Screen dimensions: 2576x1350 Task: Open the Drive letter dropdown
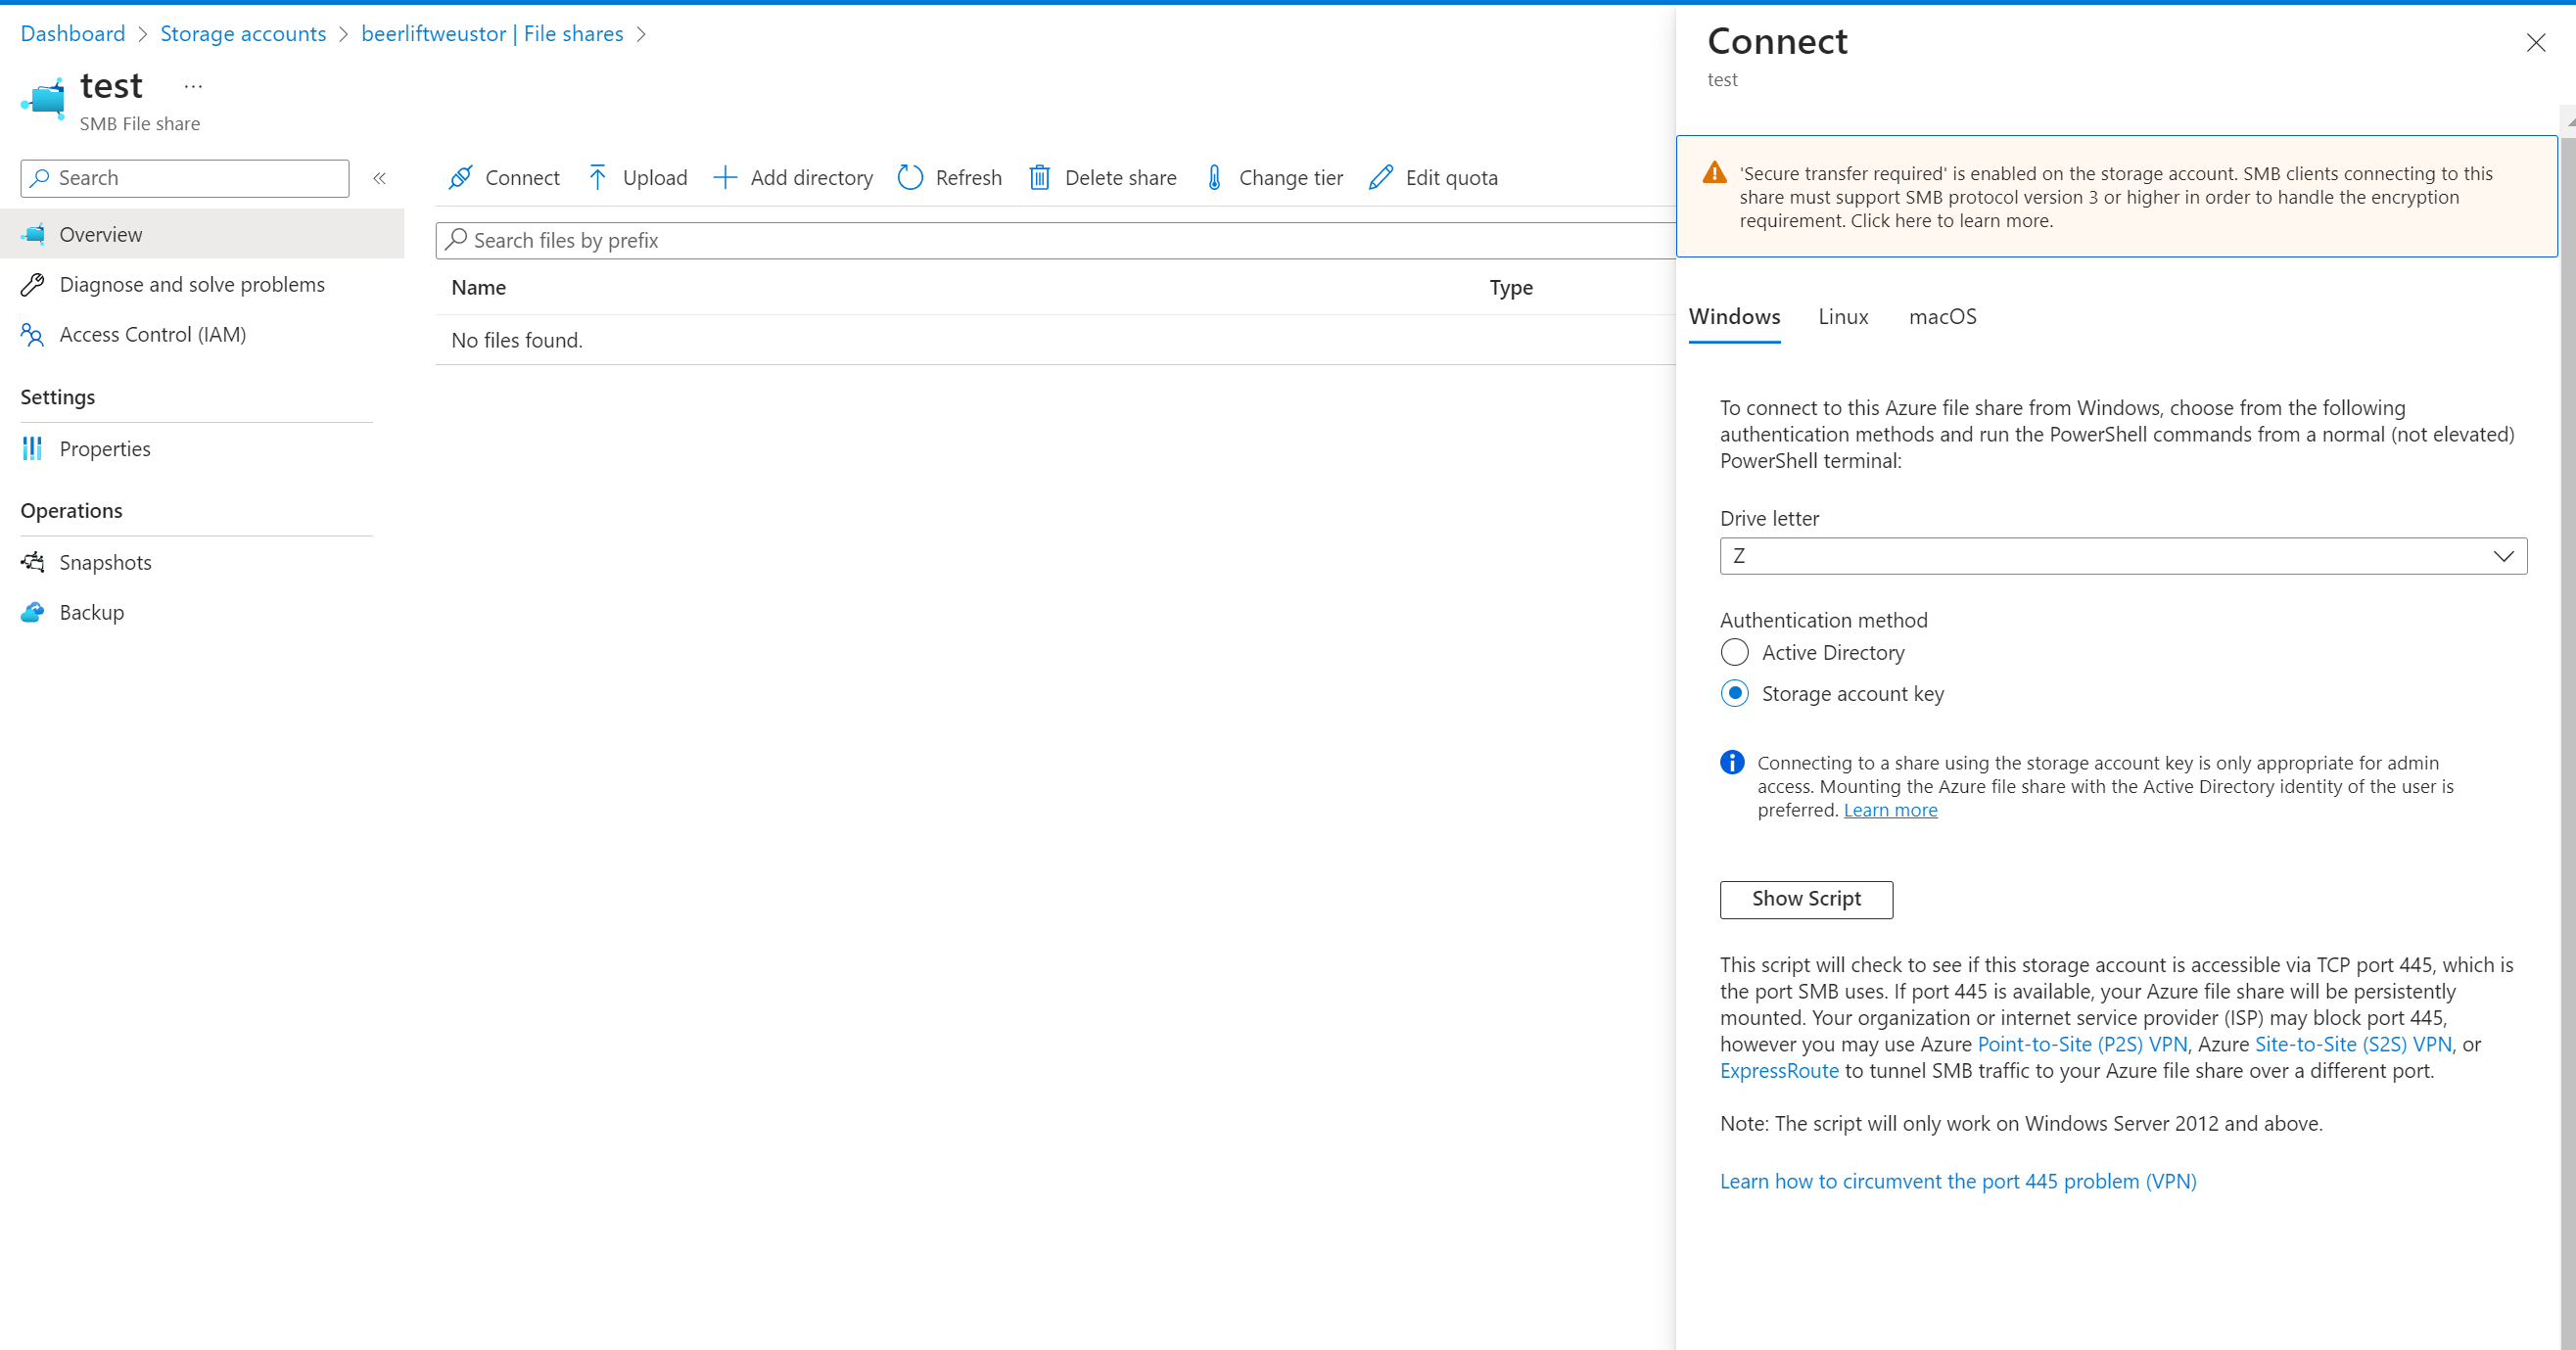(x=2123, y=556)
